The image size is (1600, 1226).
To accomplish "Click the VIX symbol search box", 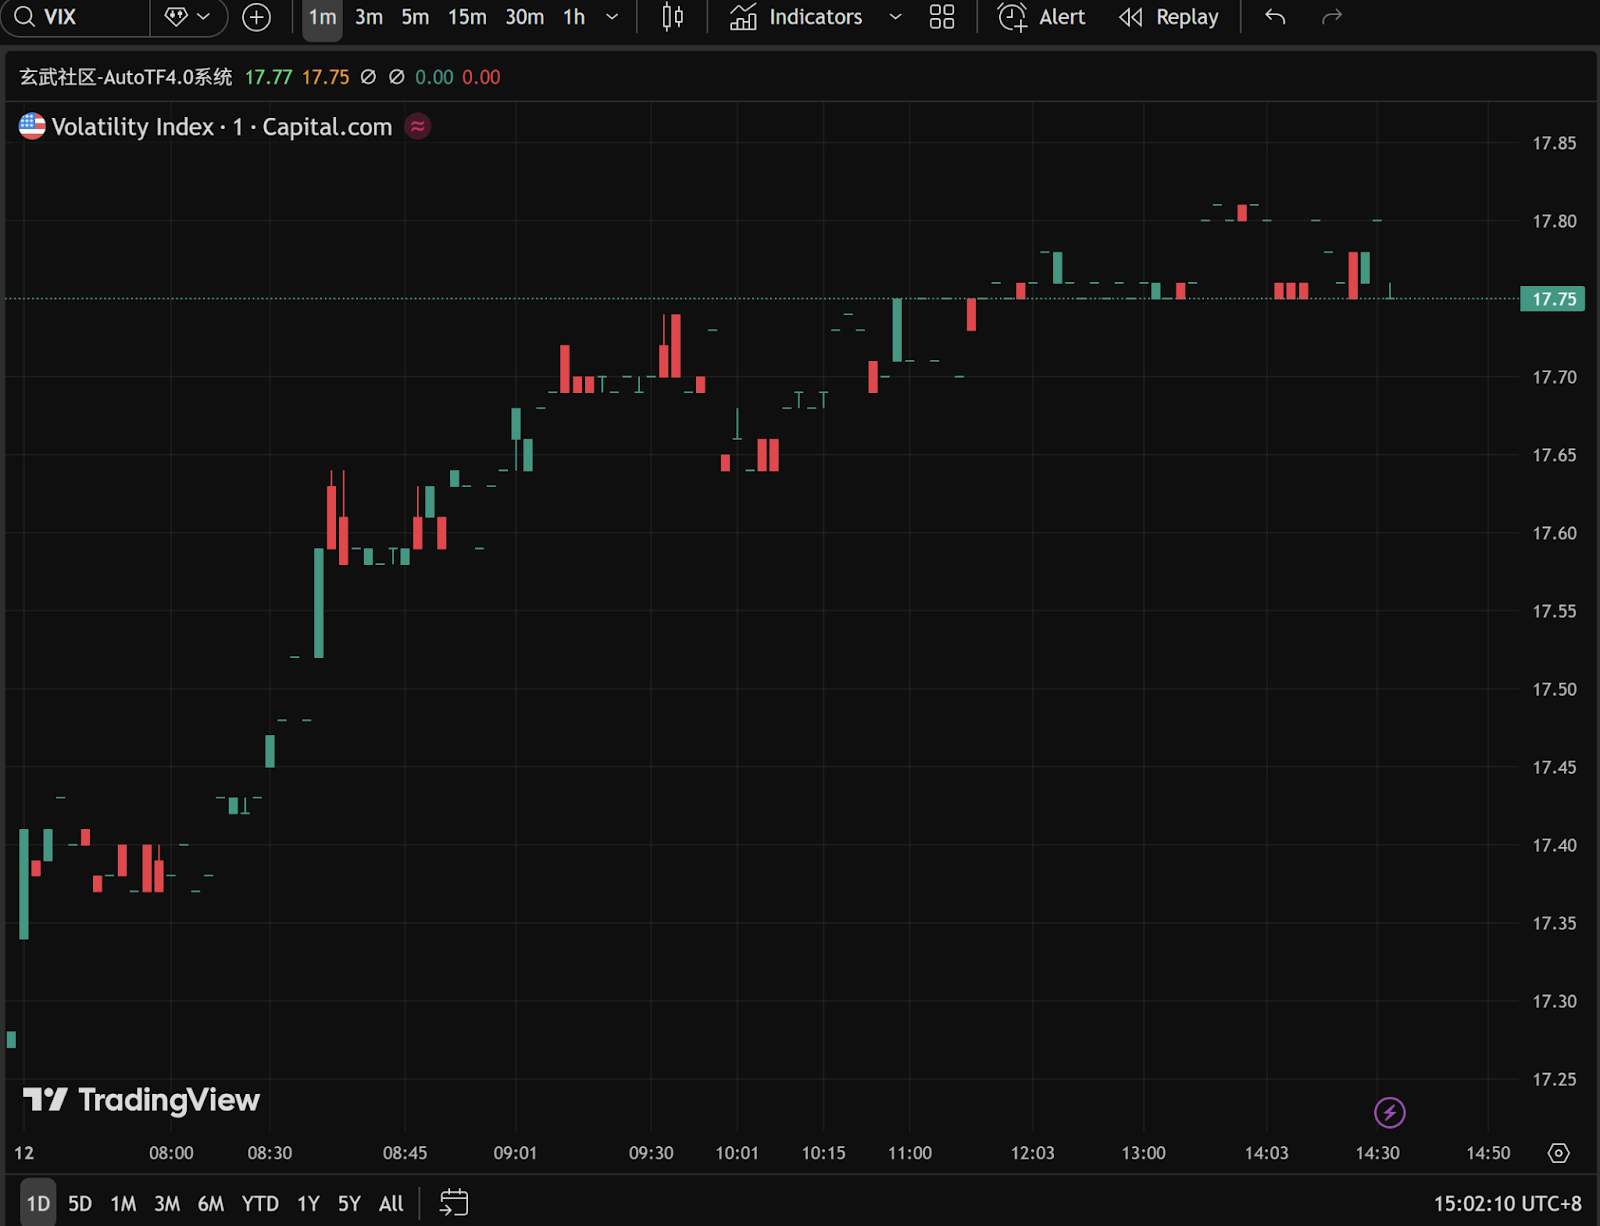I will (75, 17).
